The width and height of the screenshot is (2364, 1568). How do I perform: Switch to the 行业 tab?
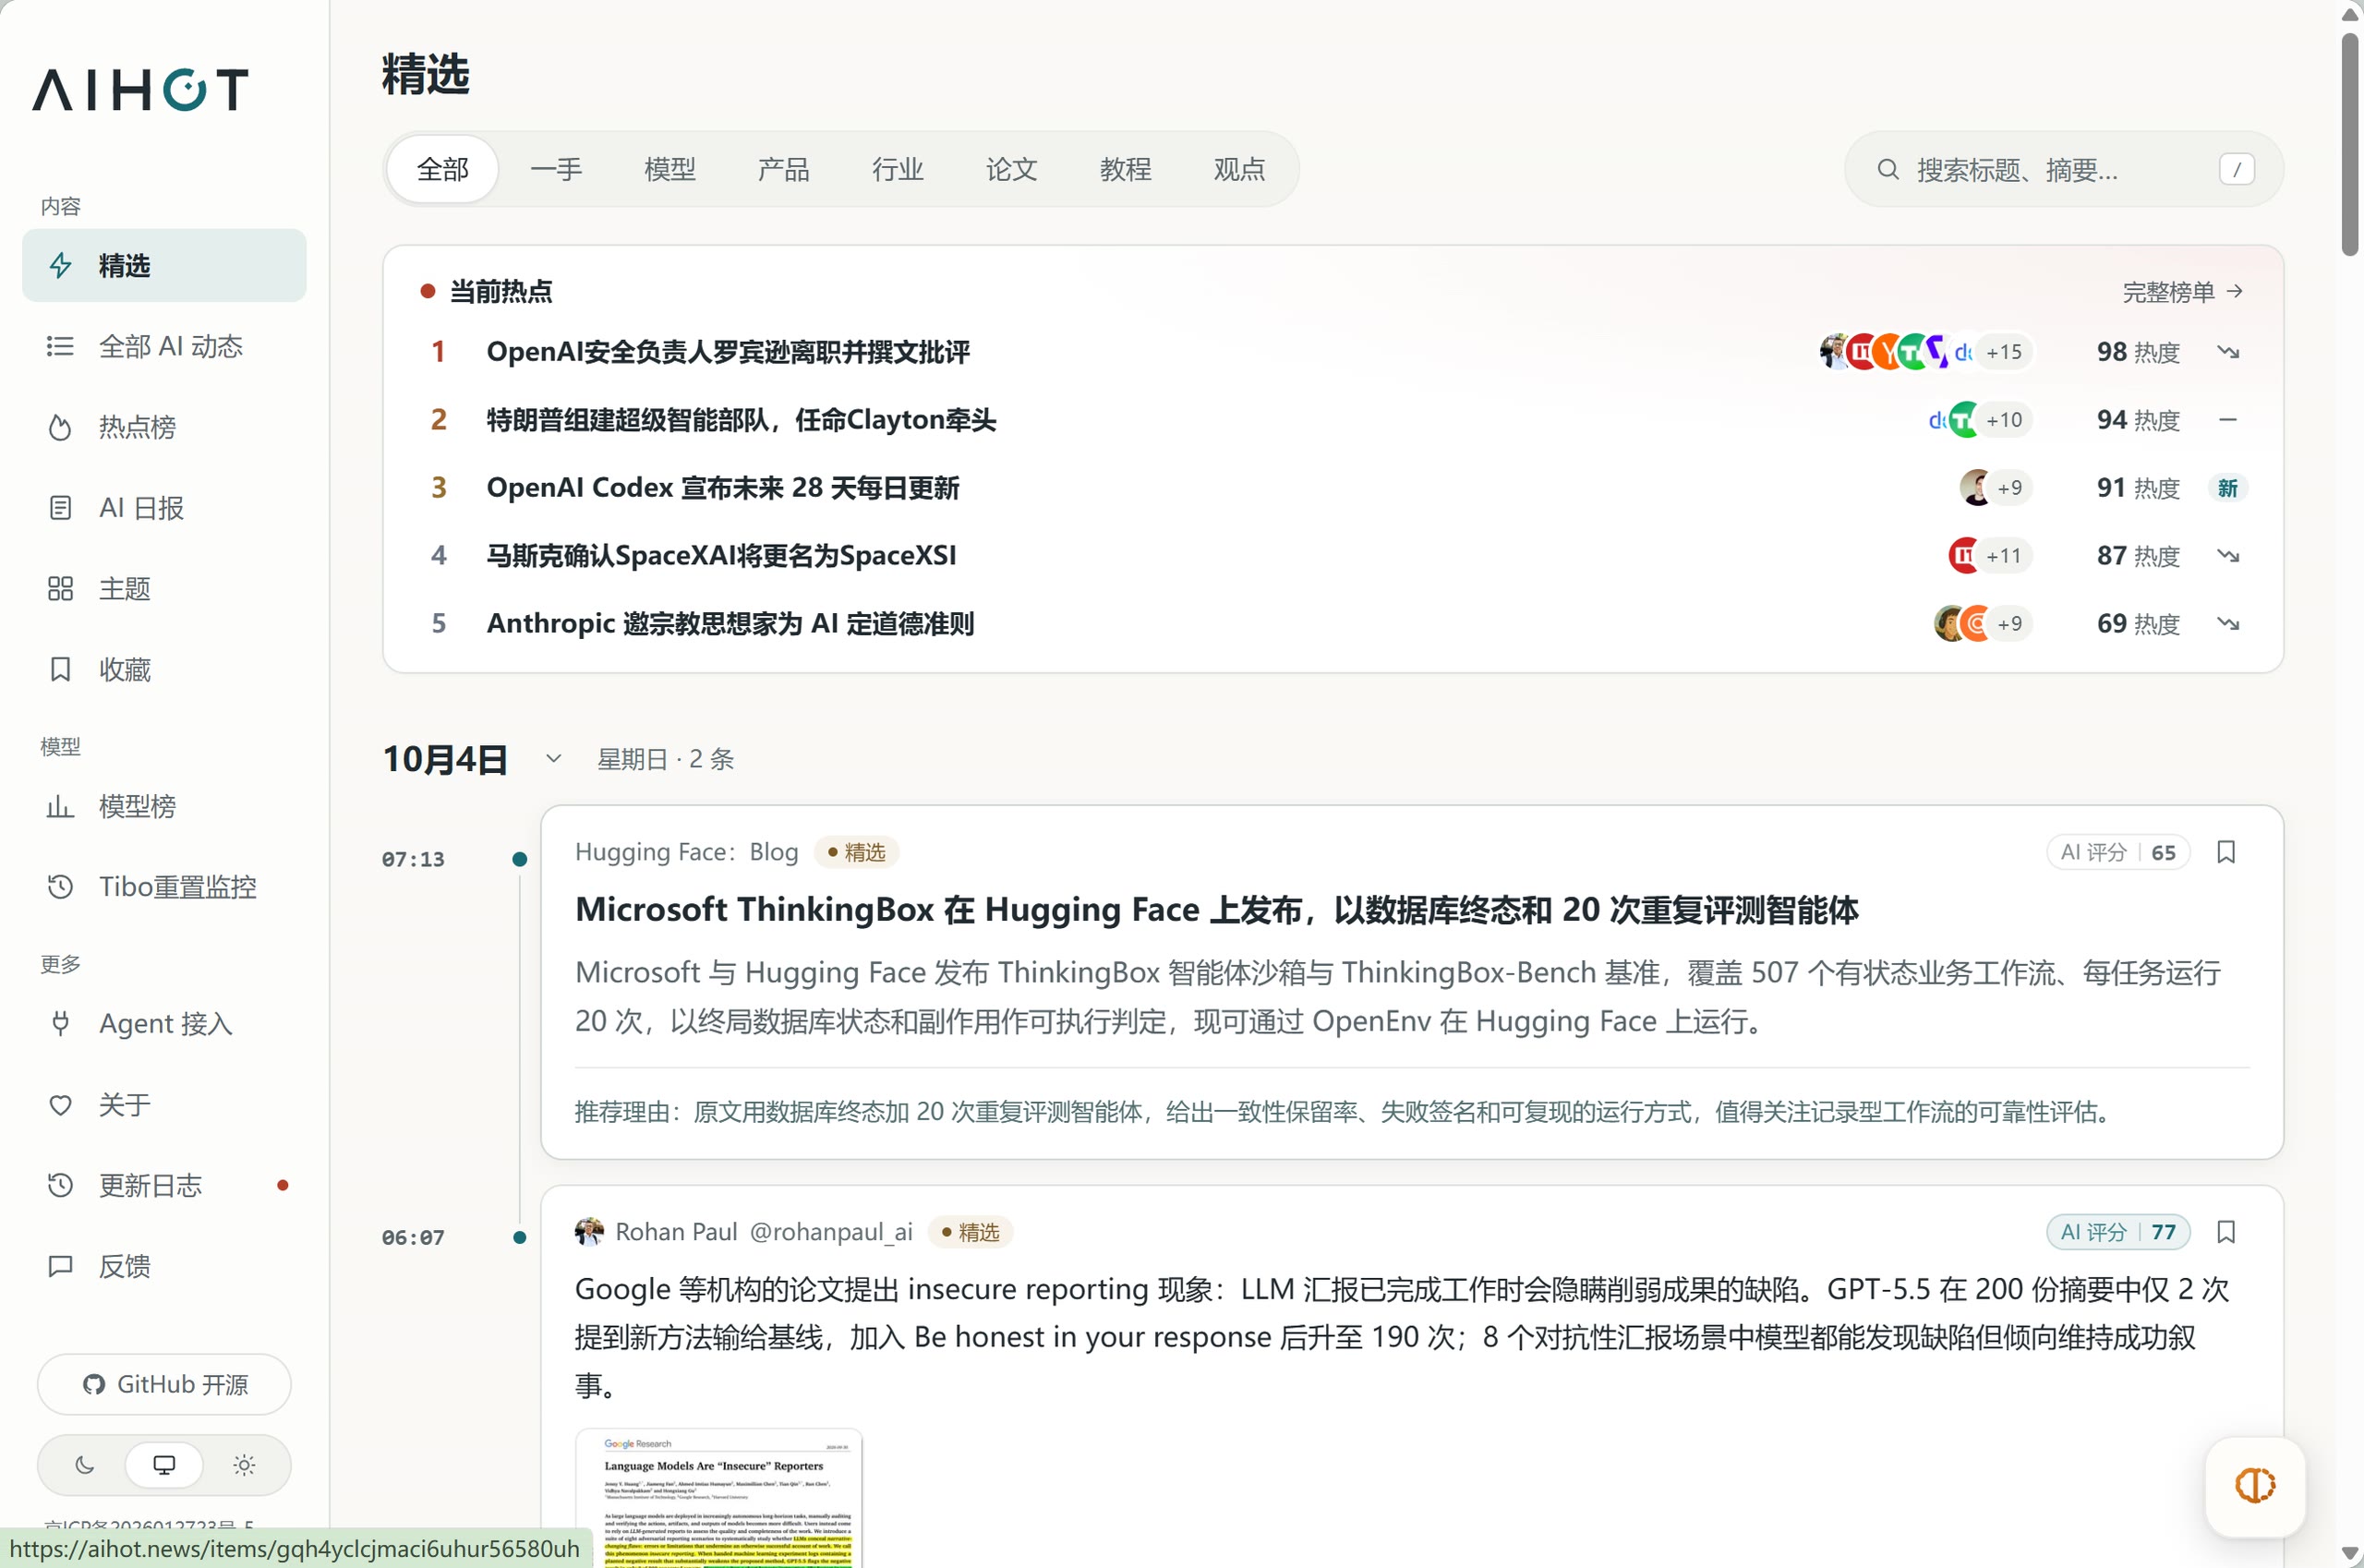897,169
